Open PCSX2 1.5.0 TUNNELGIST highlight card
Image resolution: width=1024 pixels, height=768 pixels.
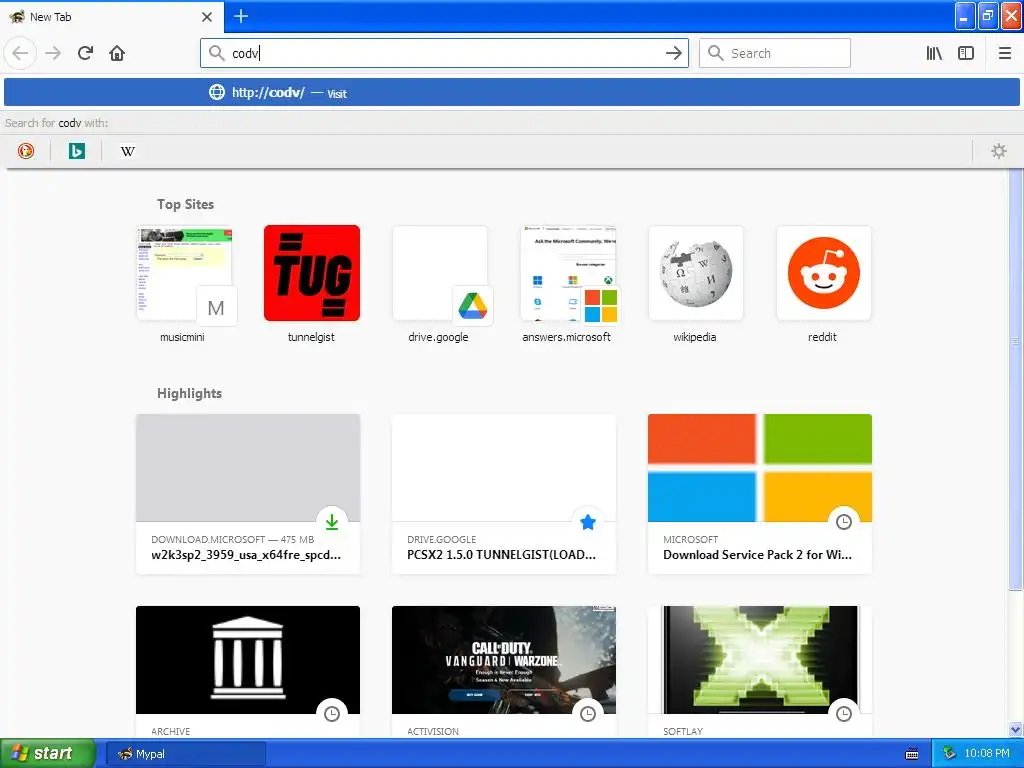tap(504, 494)
